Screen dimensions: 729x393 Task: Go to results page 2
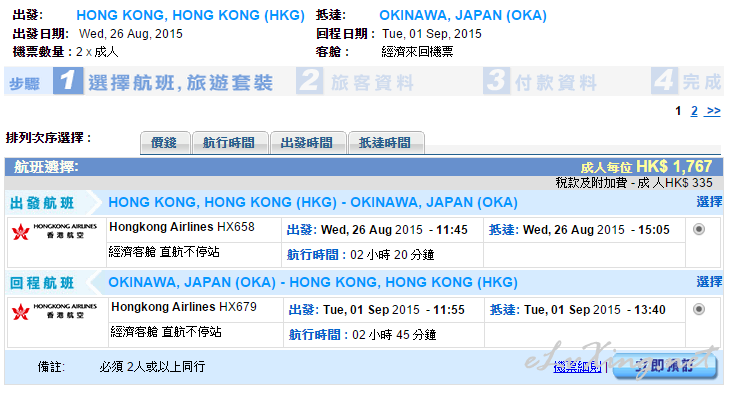[694, 111]
